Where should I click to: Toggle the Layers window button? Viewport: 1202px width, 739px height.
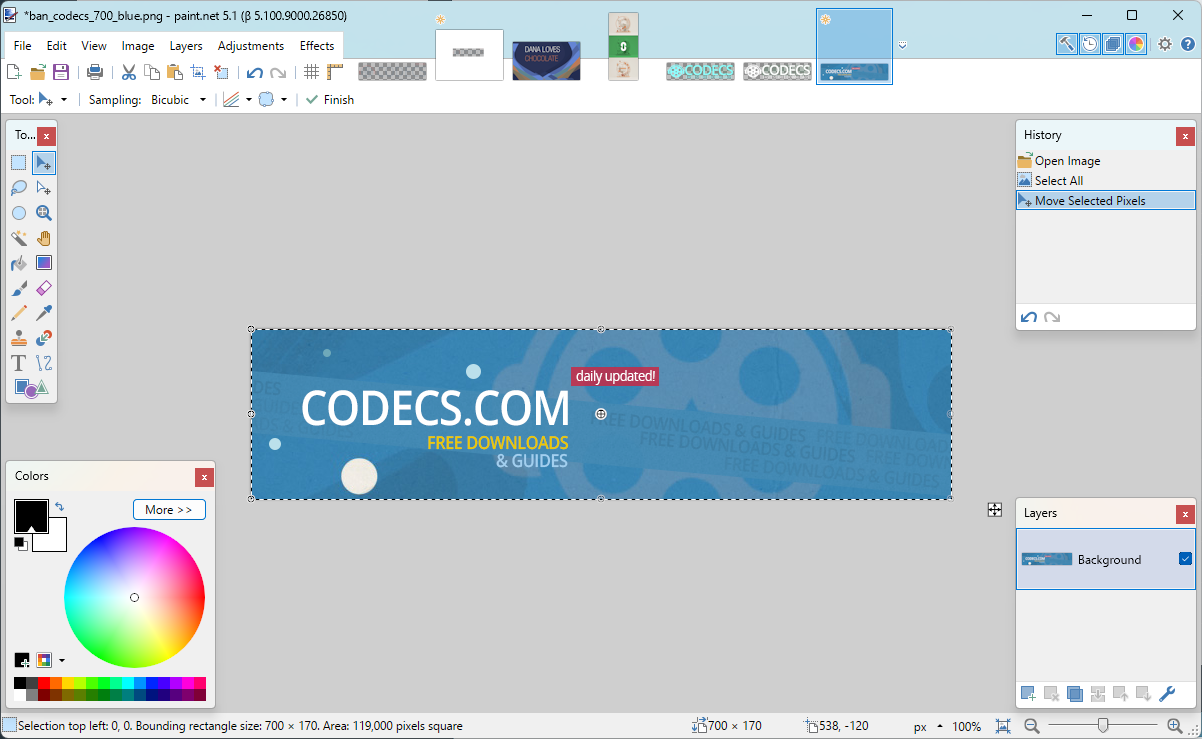(x=1113, y=44)
